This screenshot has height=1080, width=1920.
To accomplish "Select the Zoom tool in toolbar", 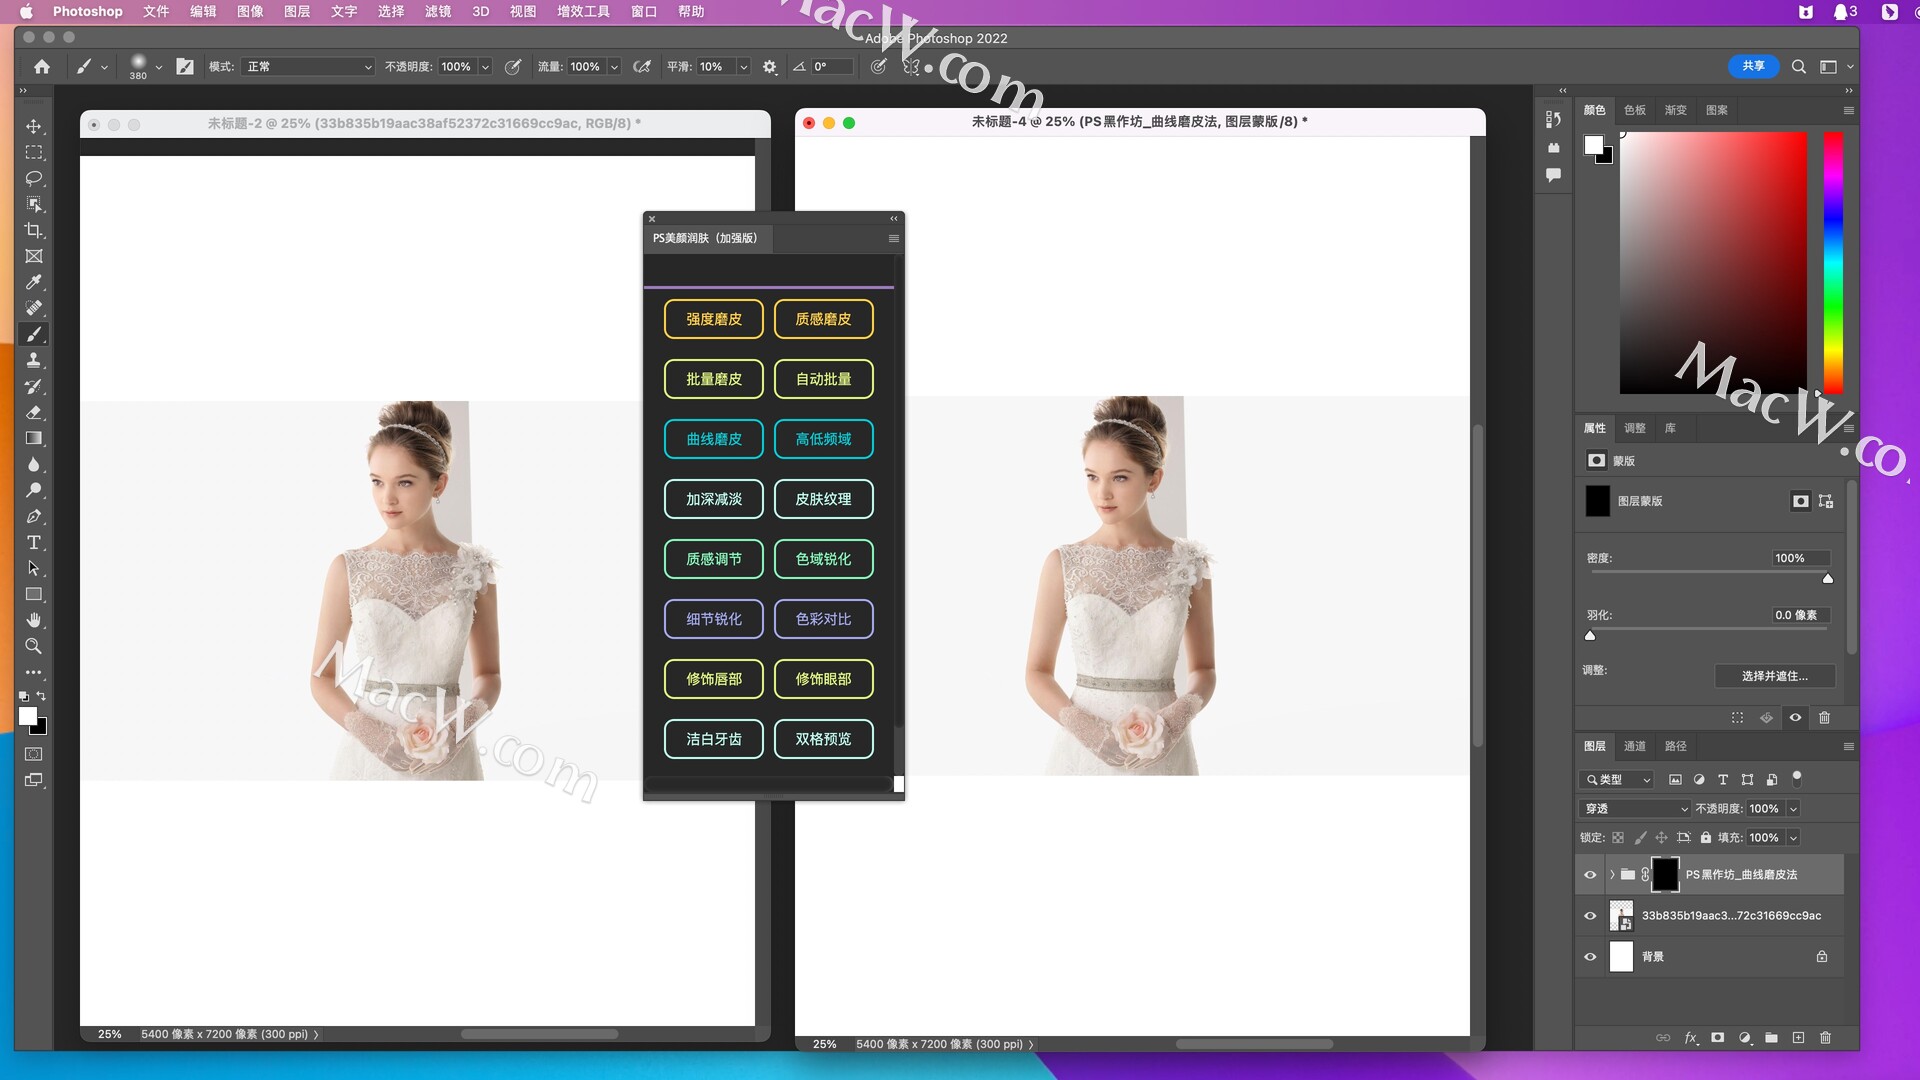I will 33,646.
